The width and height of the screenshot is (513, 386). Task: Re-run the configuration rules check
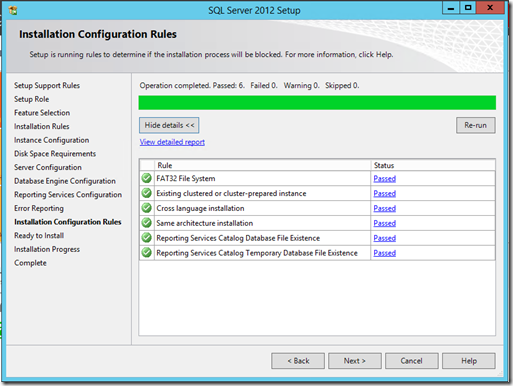click(476, 125)
